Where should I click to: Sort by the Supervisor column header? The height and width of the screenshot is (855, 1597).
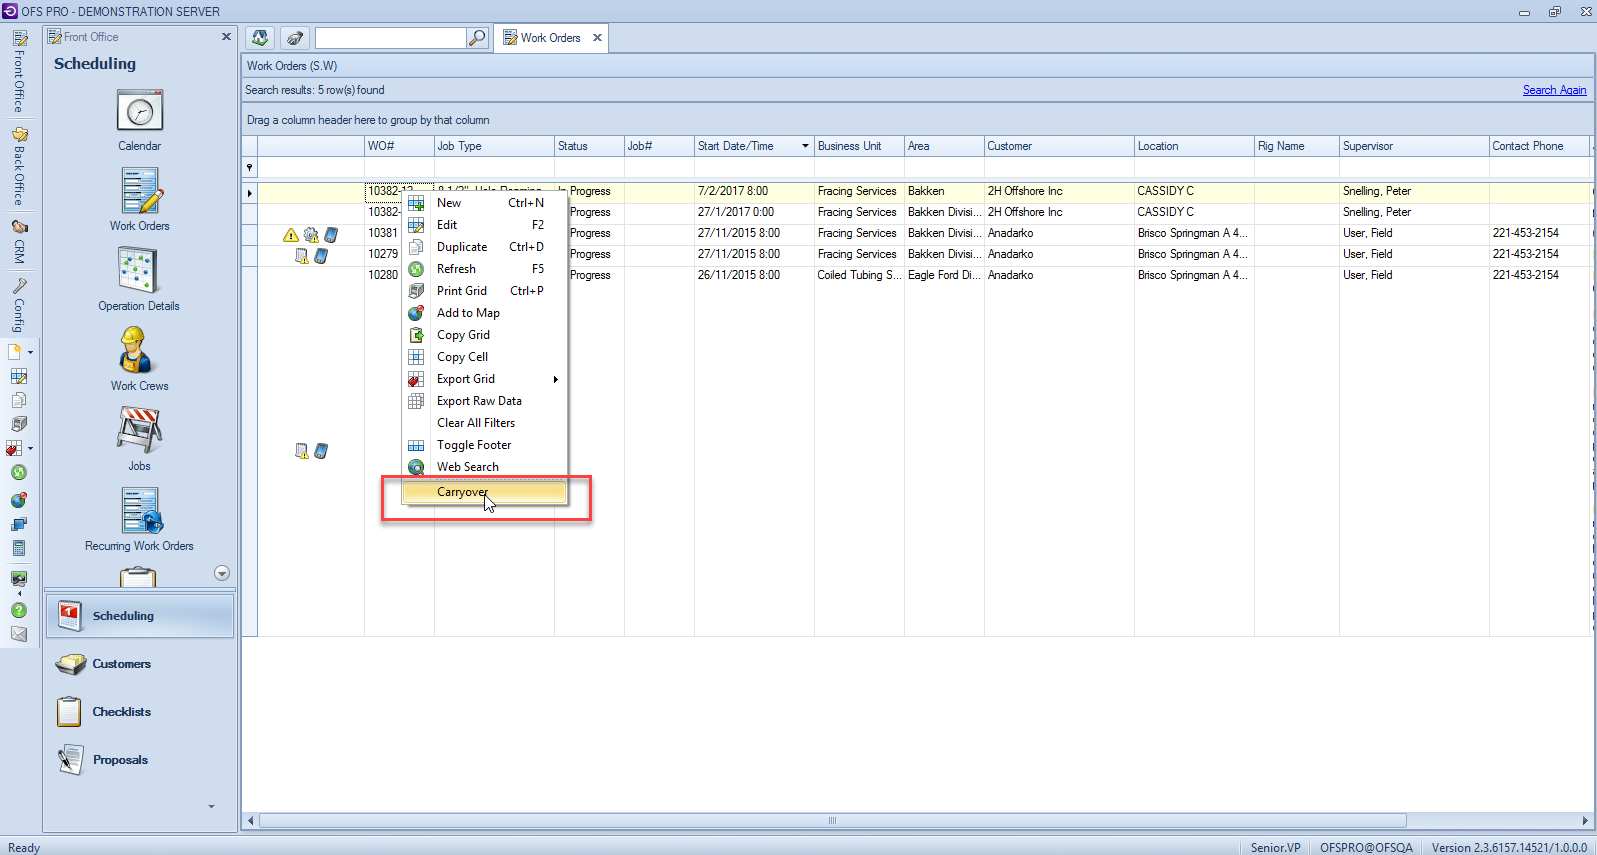1414,146
